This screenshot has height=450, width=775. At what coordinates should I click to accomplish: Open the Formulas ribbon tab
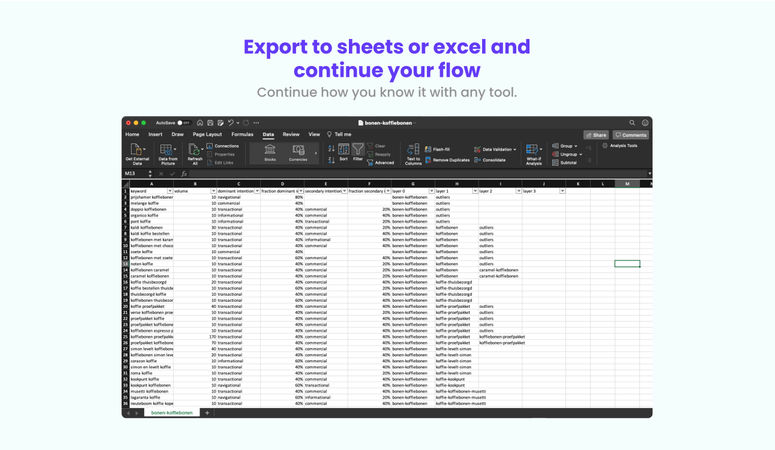point(242,135)
